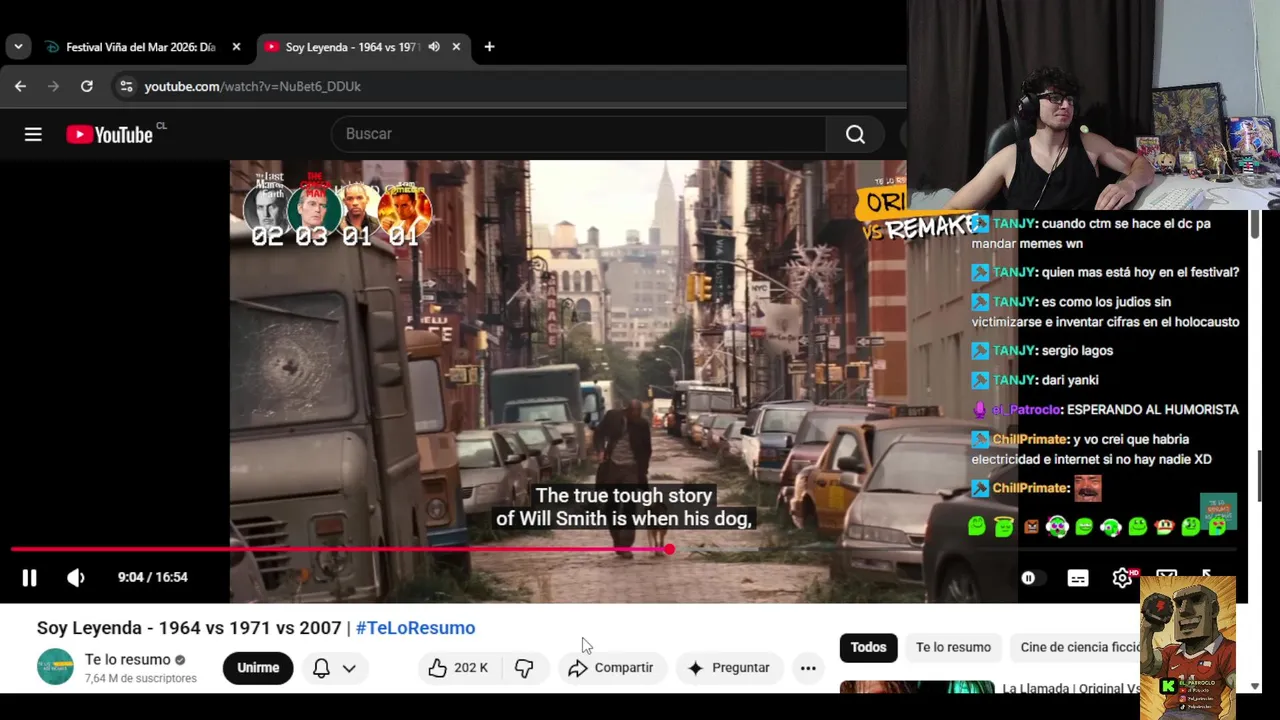Open the tab search dropdown arrow

pyautogui.click(x=18, y=47)
